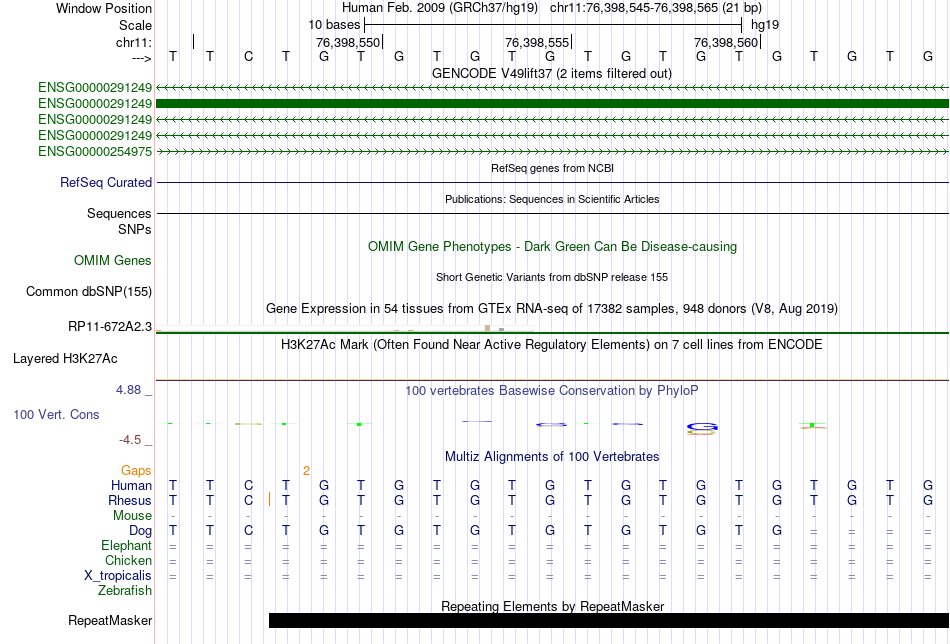Click the Chicken species label

pyautogui.click(x=128, y=560)
